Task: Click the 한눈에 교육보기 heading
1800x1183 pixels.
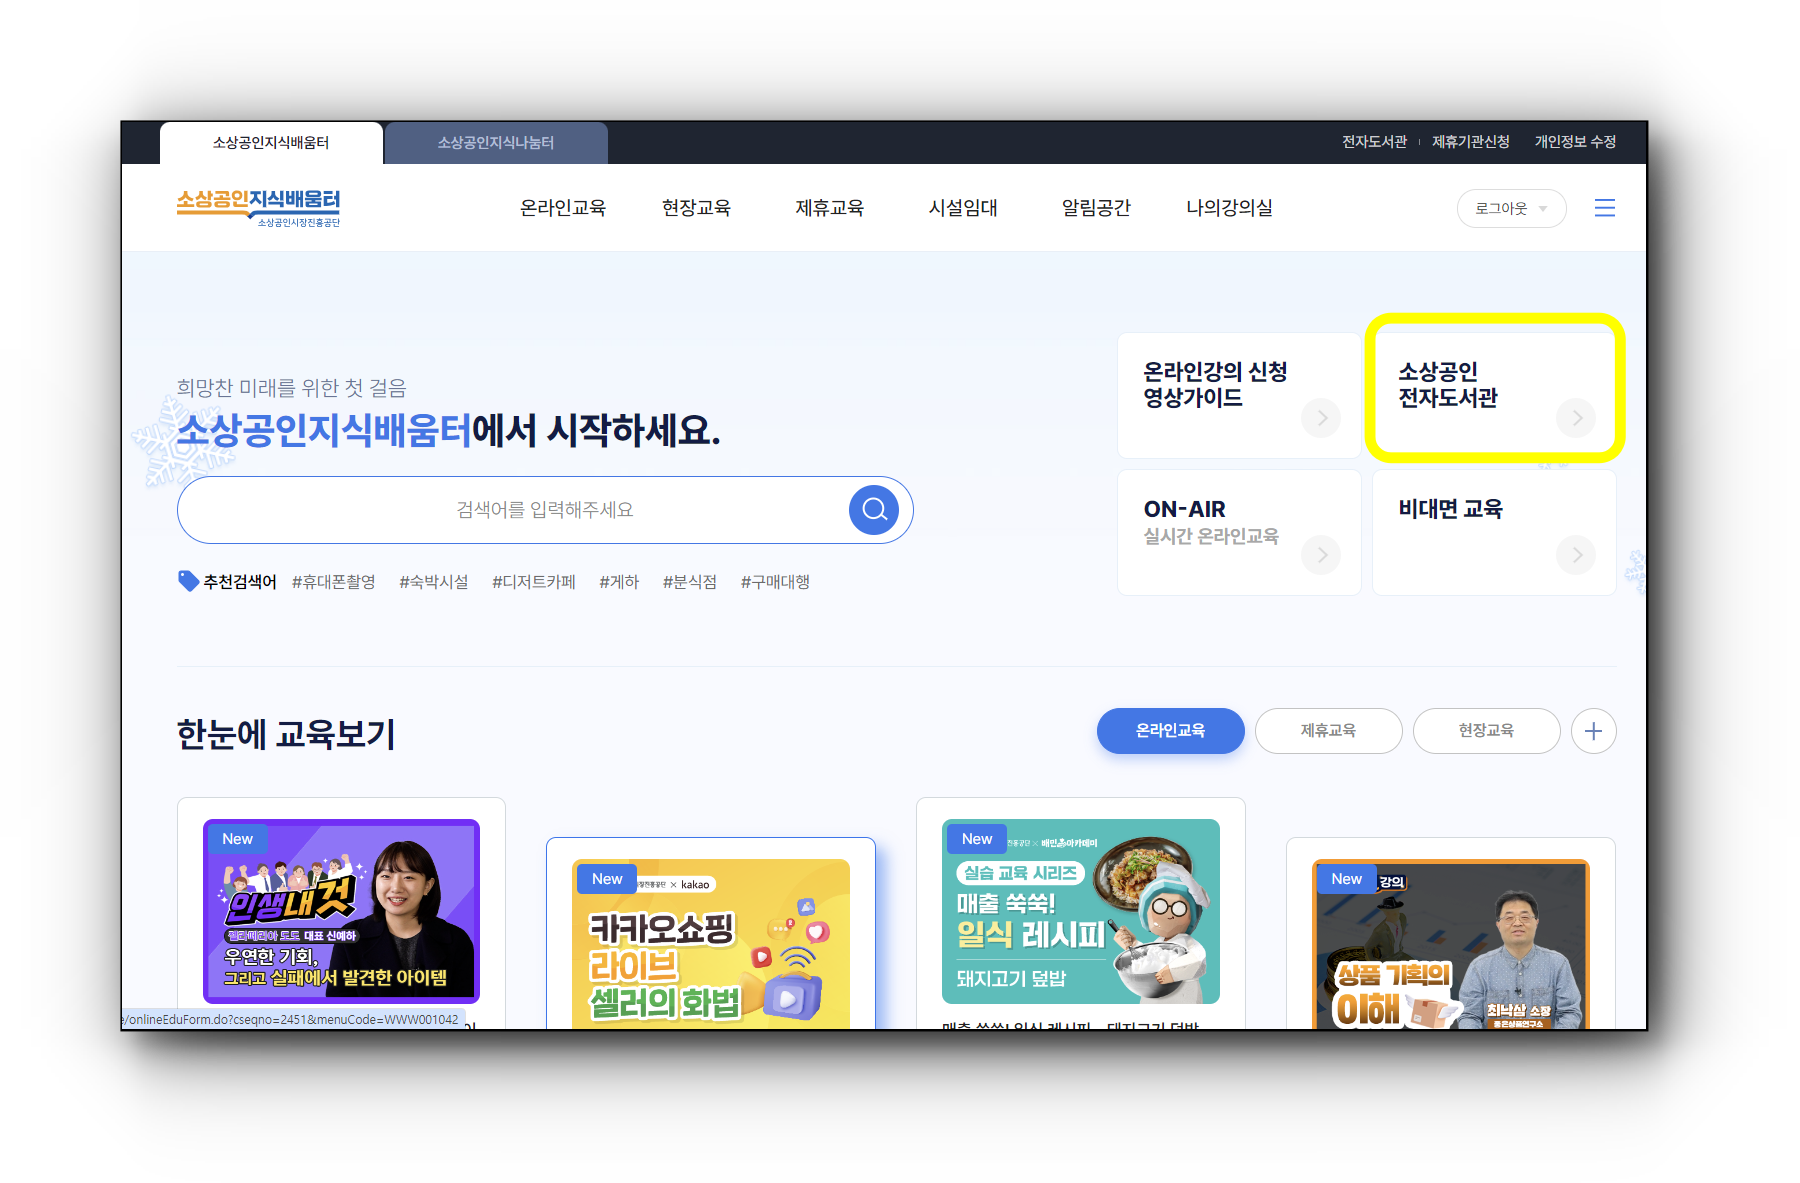Action: click(286, 734)
